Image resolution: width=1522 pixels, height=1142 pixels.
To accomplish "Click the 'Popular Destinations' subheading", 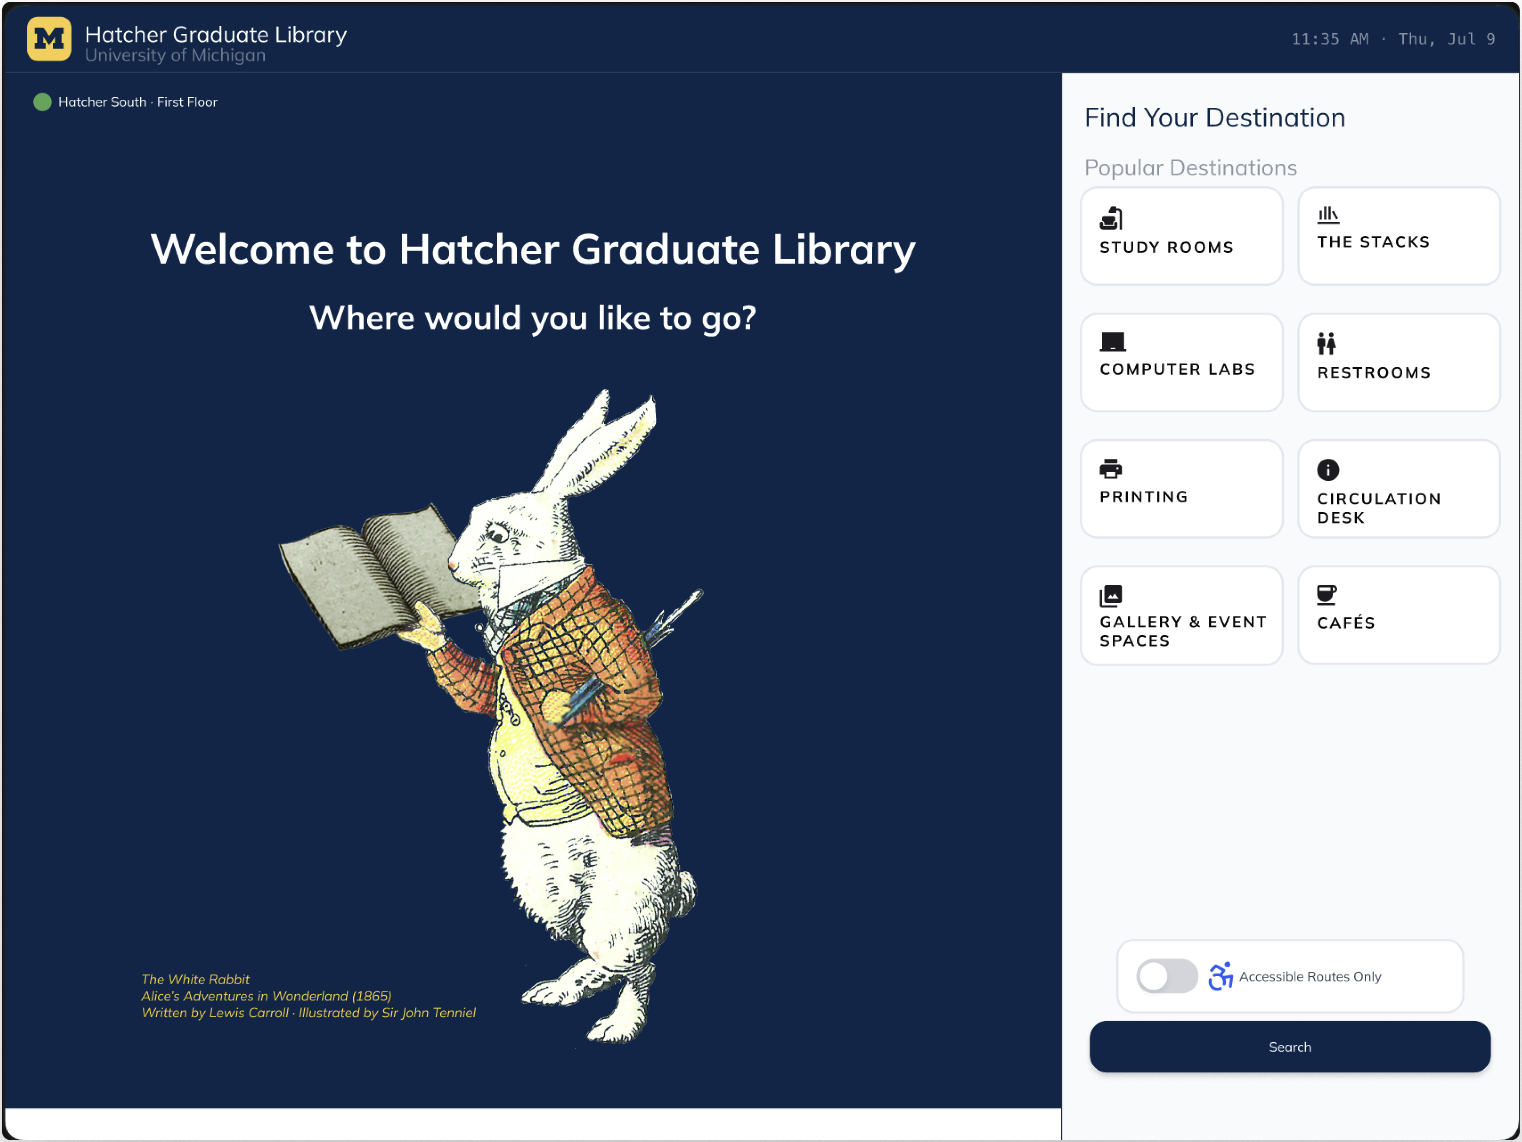I will [x=1191, y=168].
